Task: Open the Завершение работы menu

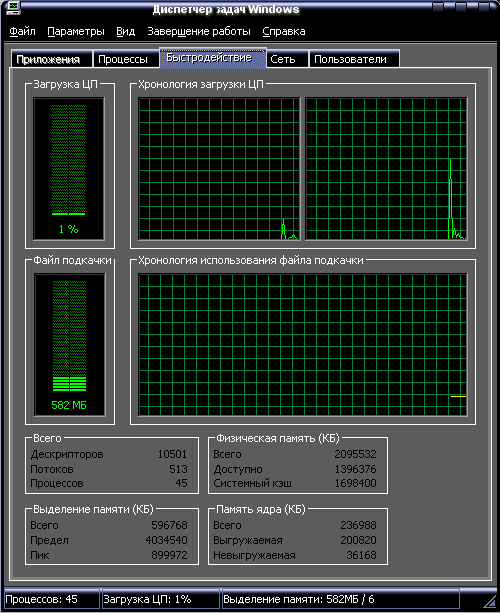Action: 199,31
